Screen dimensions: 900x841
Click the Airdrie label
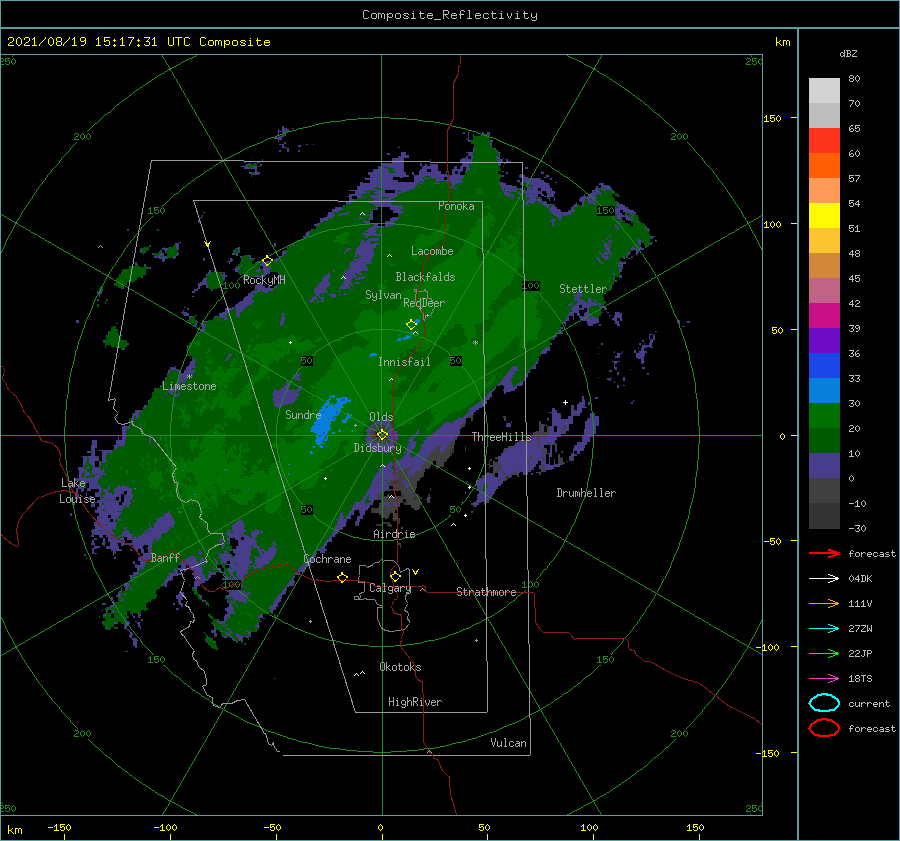tap(394, 534)
